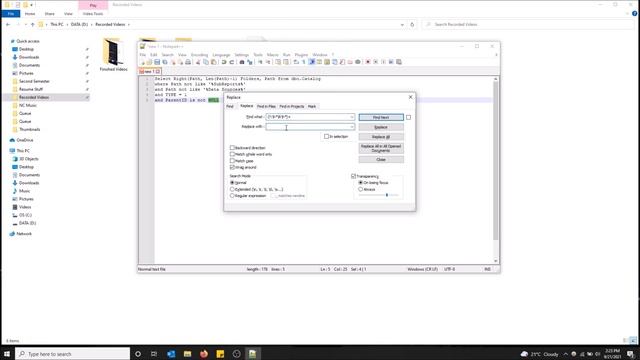Screen dimensions: 640x360
Task: Check the In selection checkbox
Action: 326,136
